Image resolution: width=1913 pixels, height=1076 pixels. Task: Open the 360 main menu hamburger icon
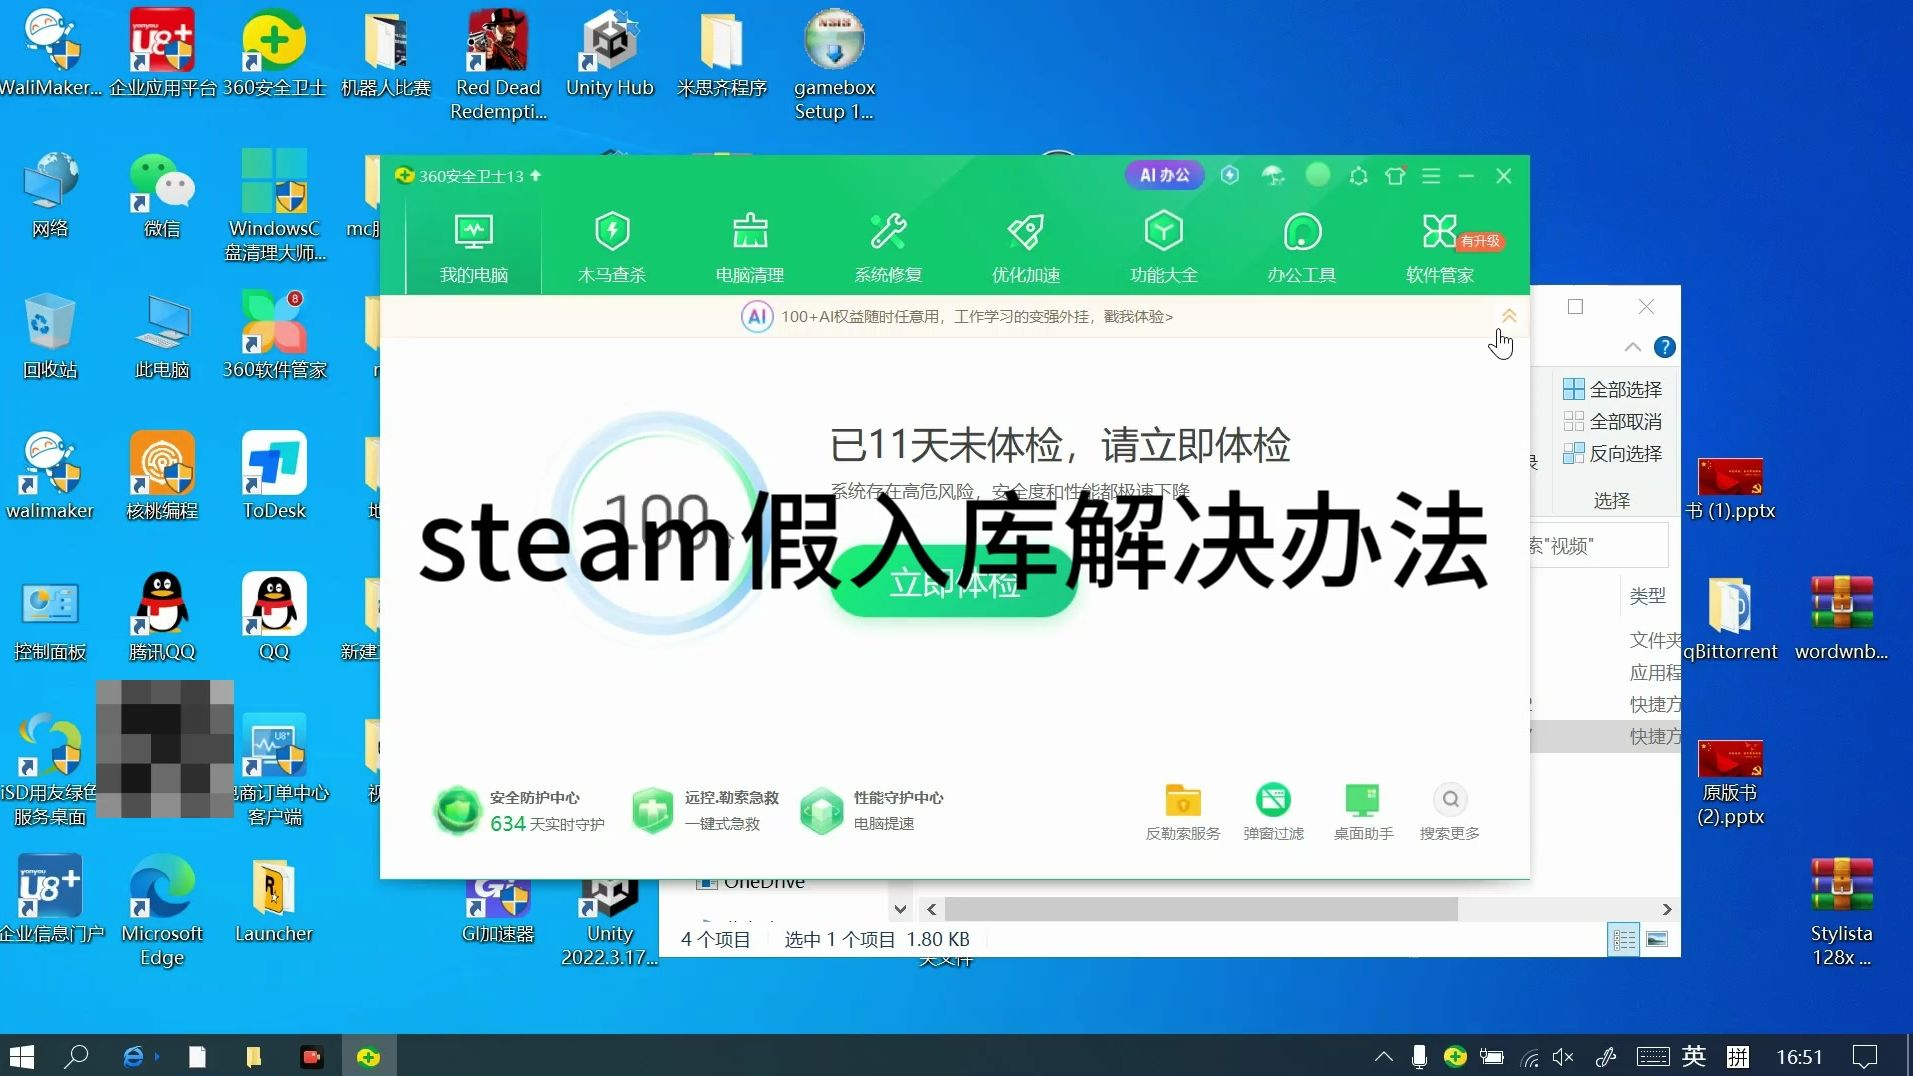click(x=1431, y=176)
